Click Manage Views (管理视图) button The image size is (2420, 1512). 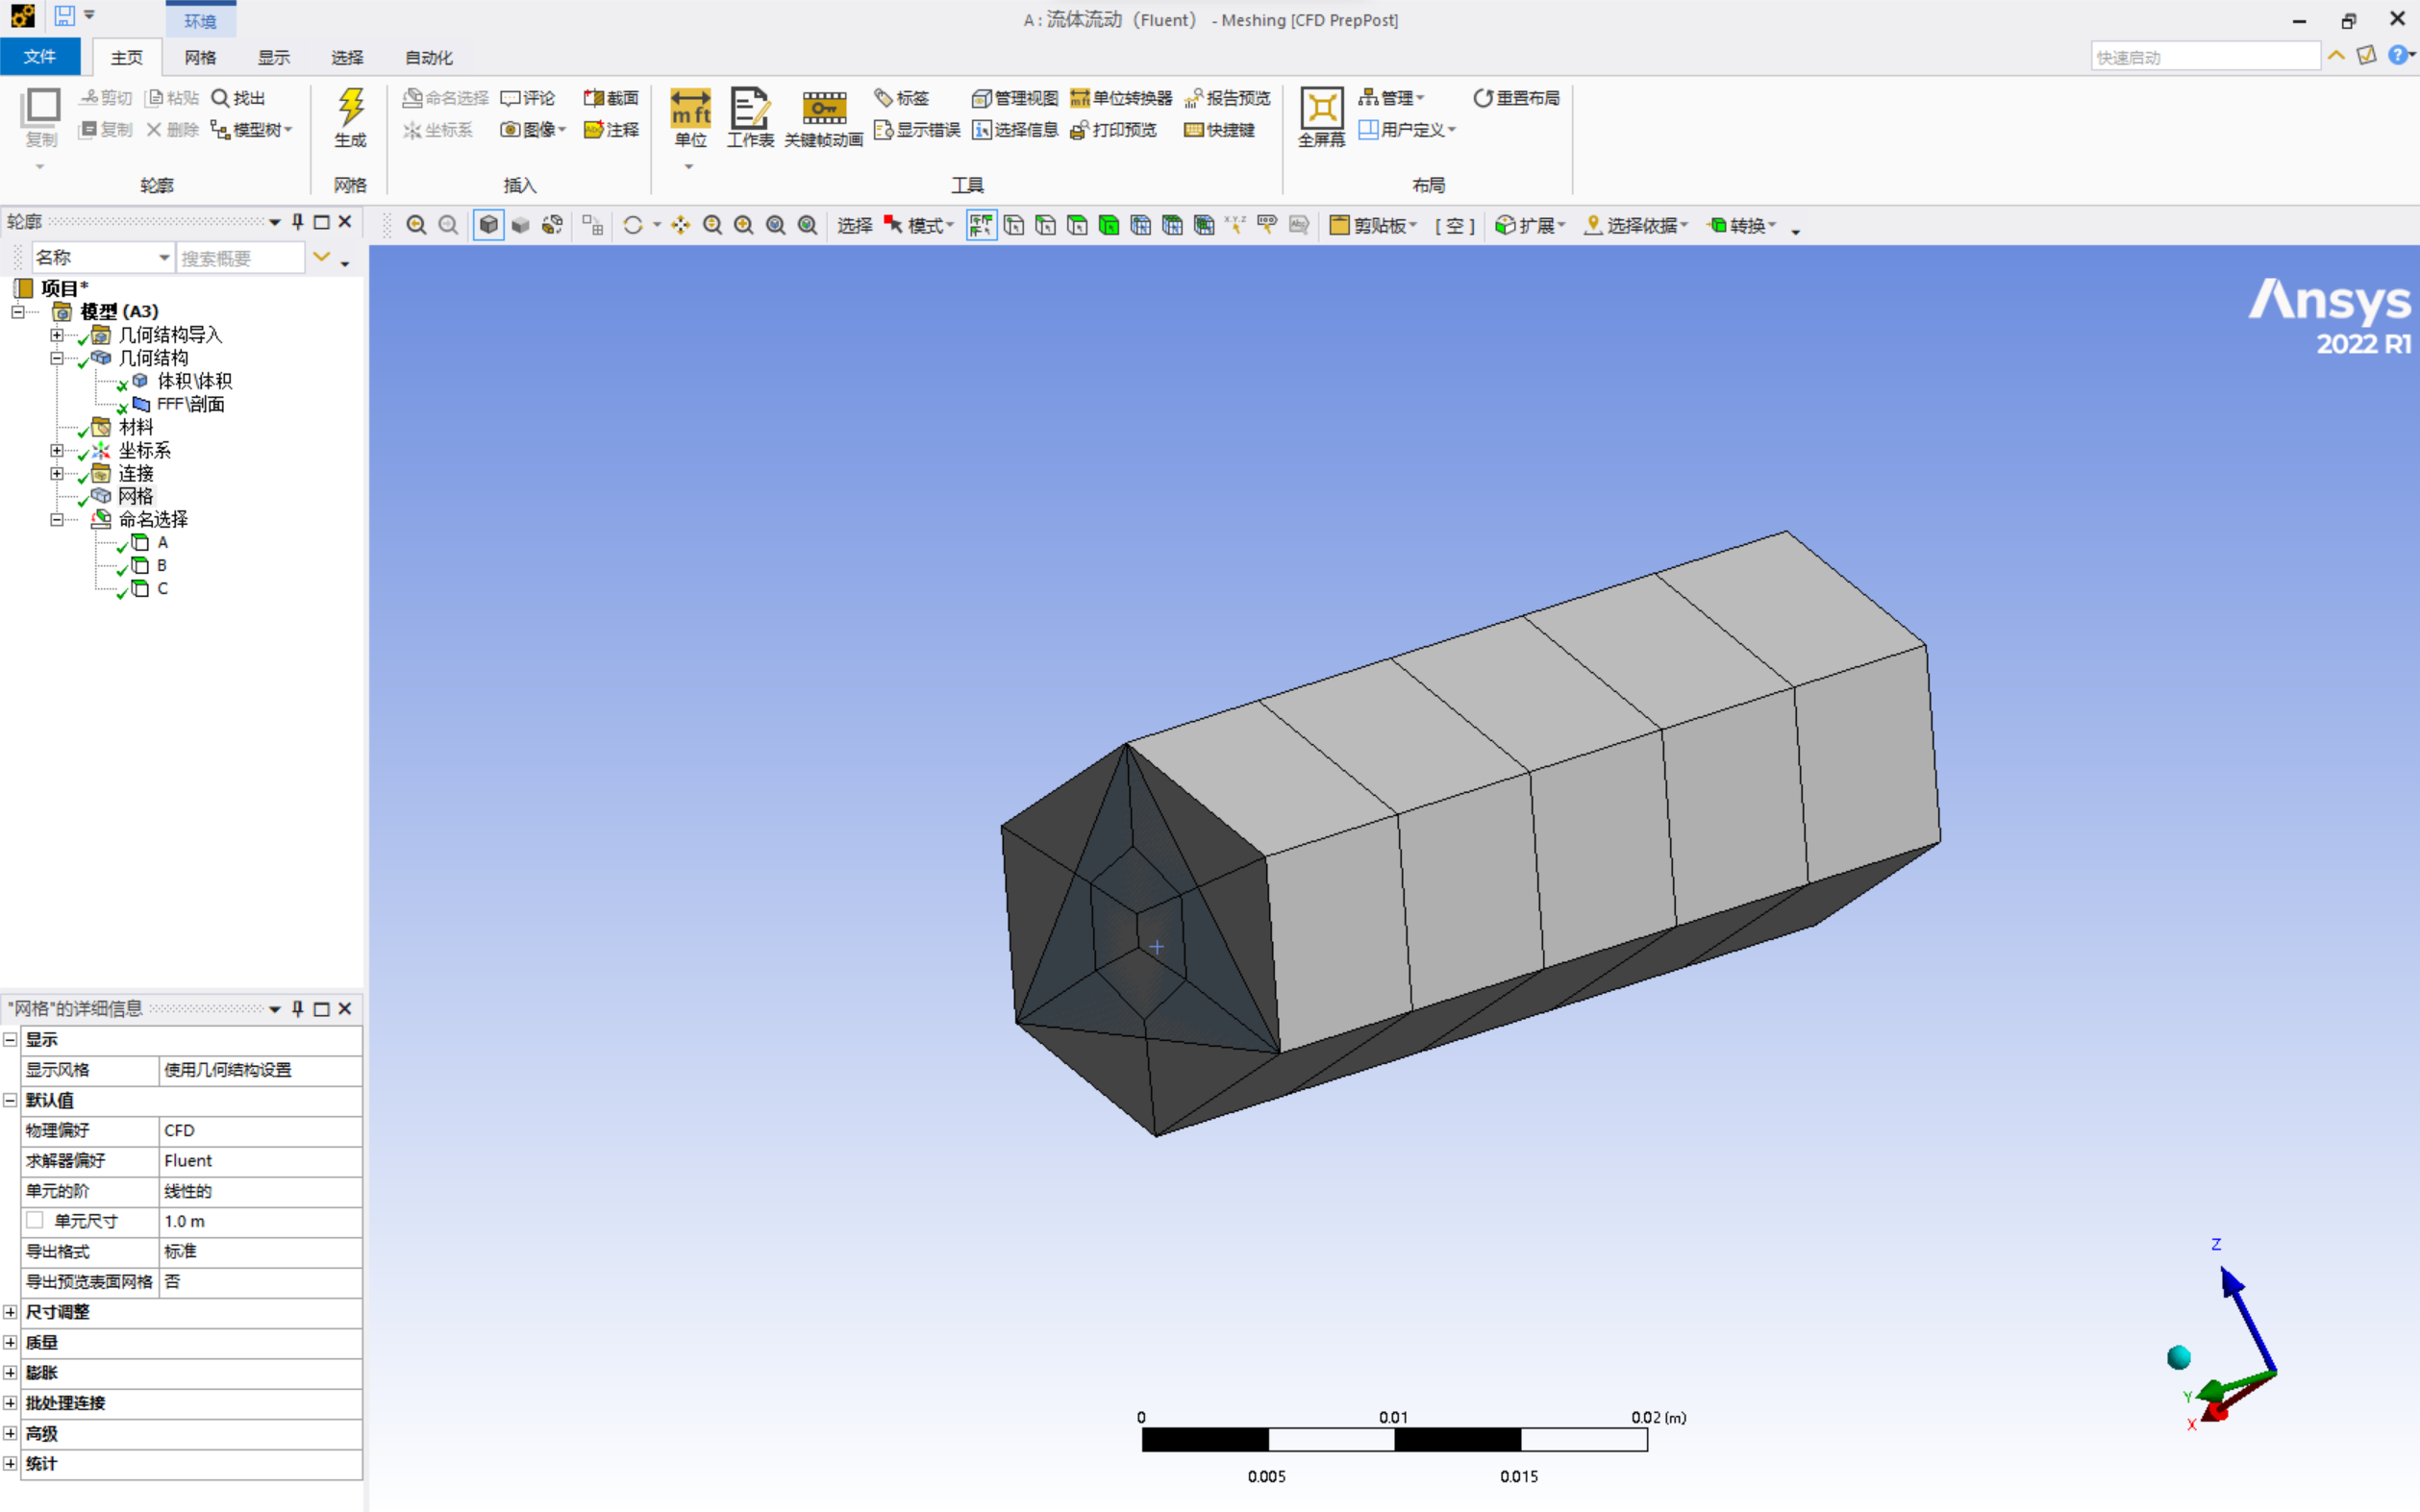1014,98
